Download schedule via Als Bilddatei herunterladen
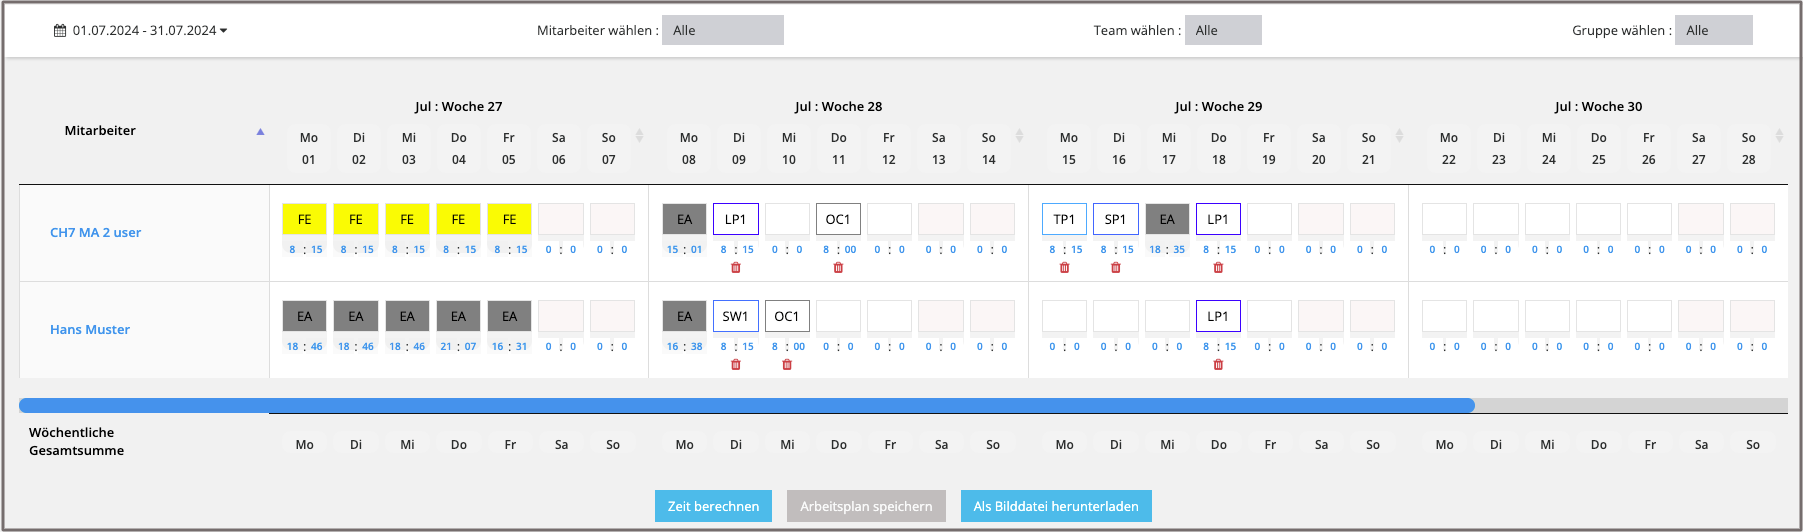This screenshot has height=532, width=1803. (x=1056, y=506)
